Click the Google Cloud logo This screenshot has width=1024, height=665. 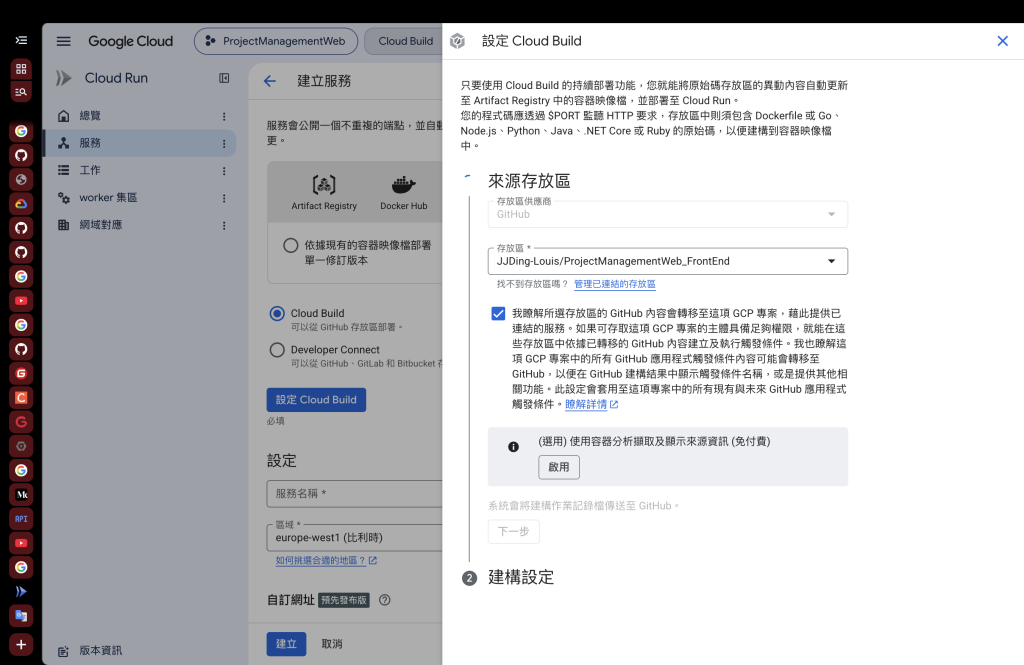[131, 41]
